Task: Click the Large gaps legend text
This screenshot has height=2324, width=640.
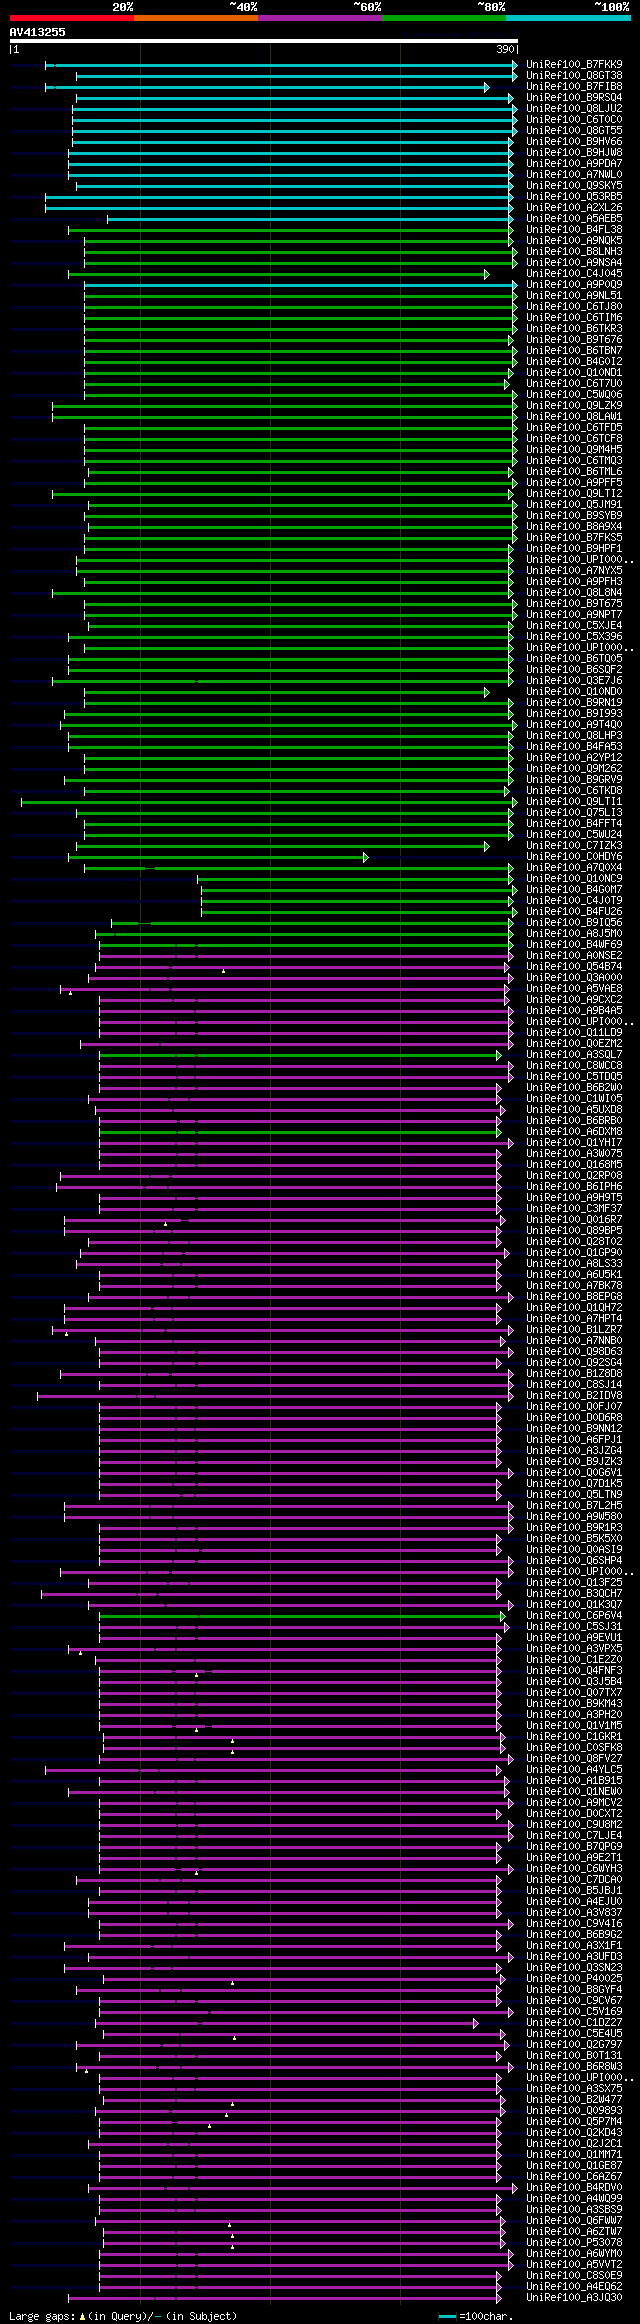Action: pyautogui.click(x=123, y=2316)
